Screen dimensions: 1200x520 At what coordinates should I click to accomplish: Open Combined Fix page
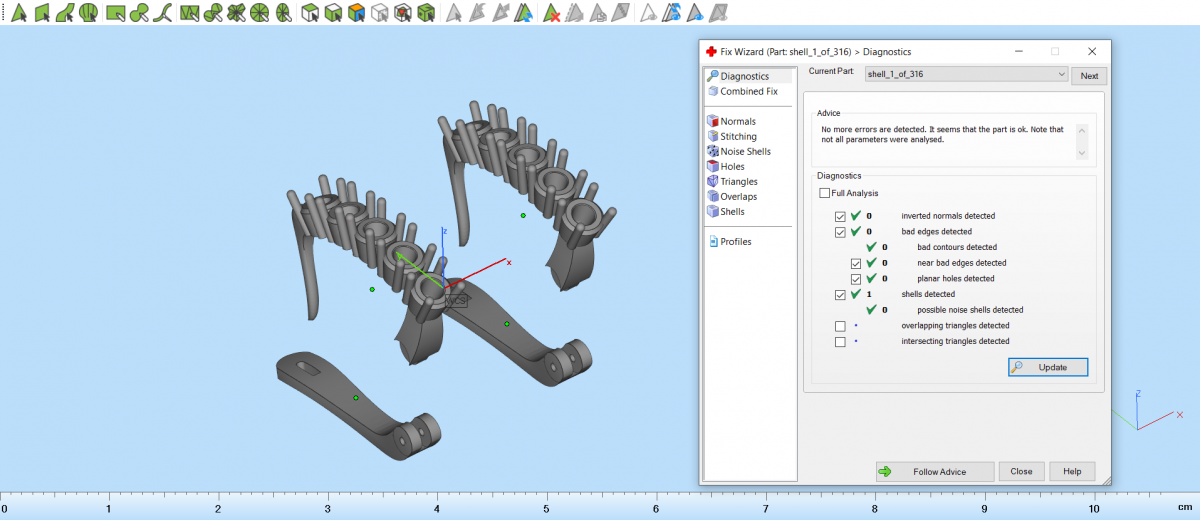748,91
